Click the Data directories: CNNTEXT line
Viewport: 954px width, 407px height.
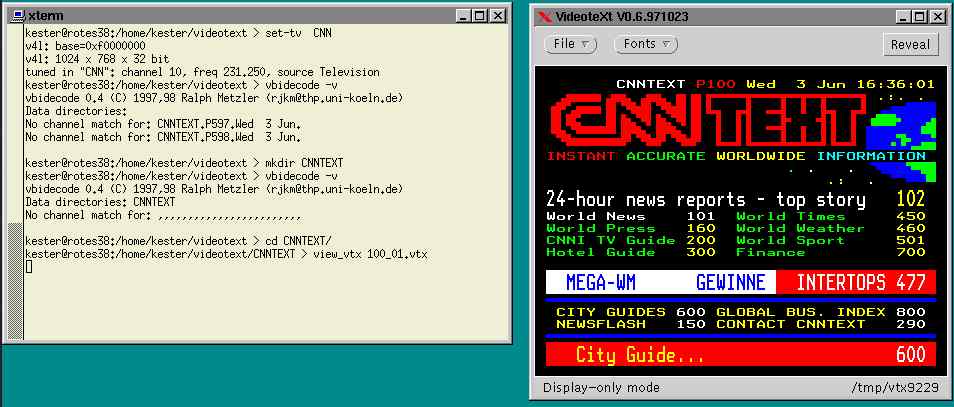[100, 201]
